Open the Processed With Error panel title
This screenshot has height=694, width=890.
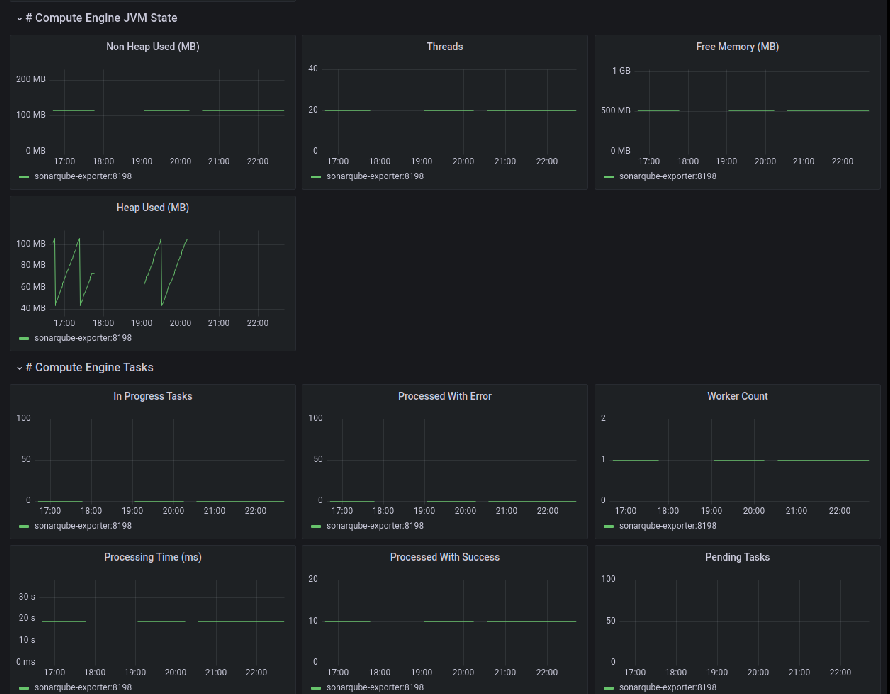[x=444, y=397]
